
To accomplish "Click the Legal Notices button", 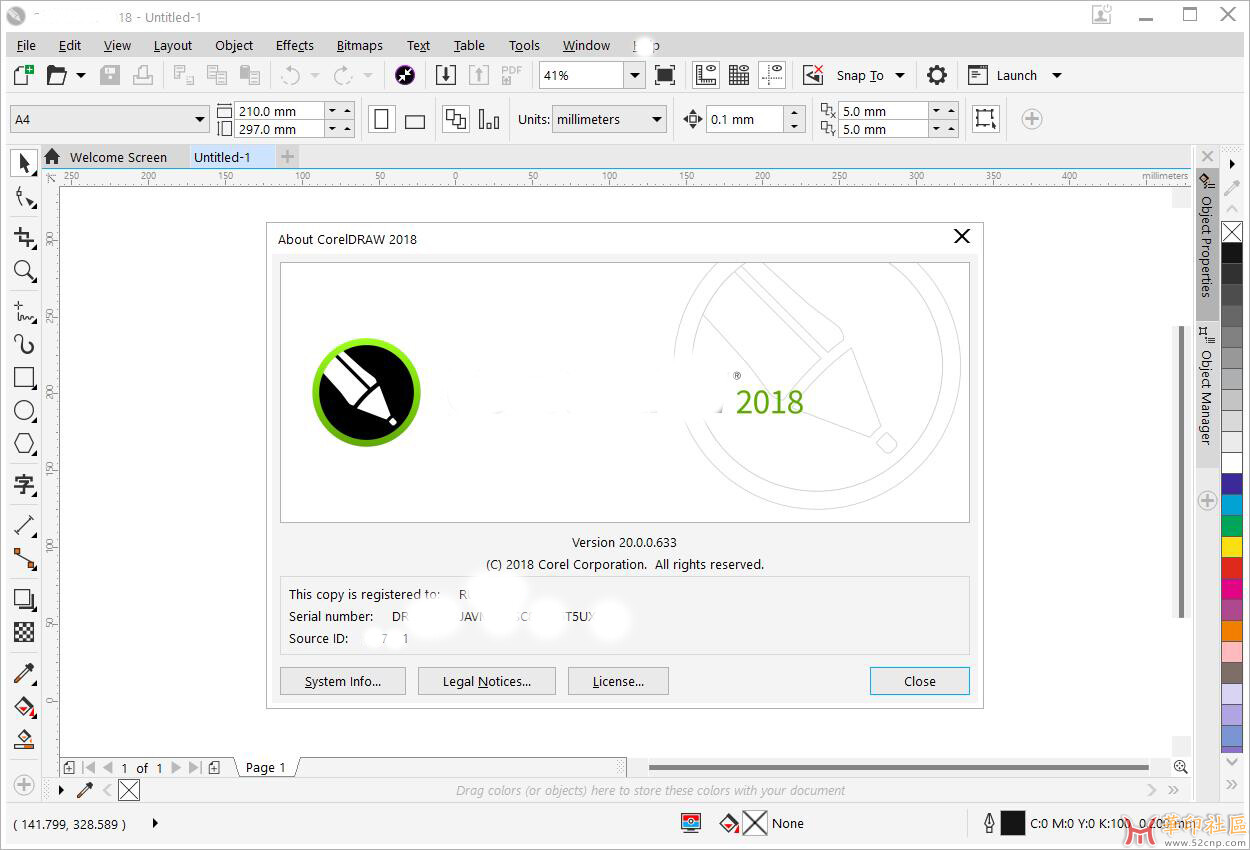I will (x=487, y=681).
